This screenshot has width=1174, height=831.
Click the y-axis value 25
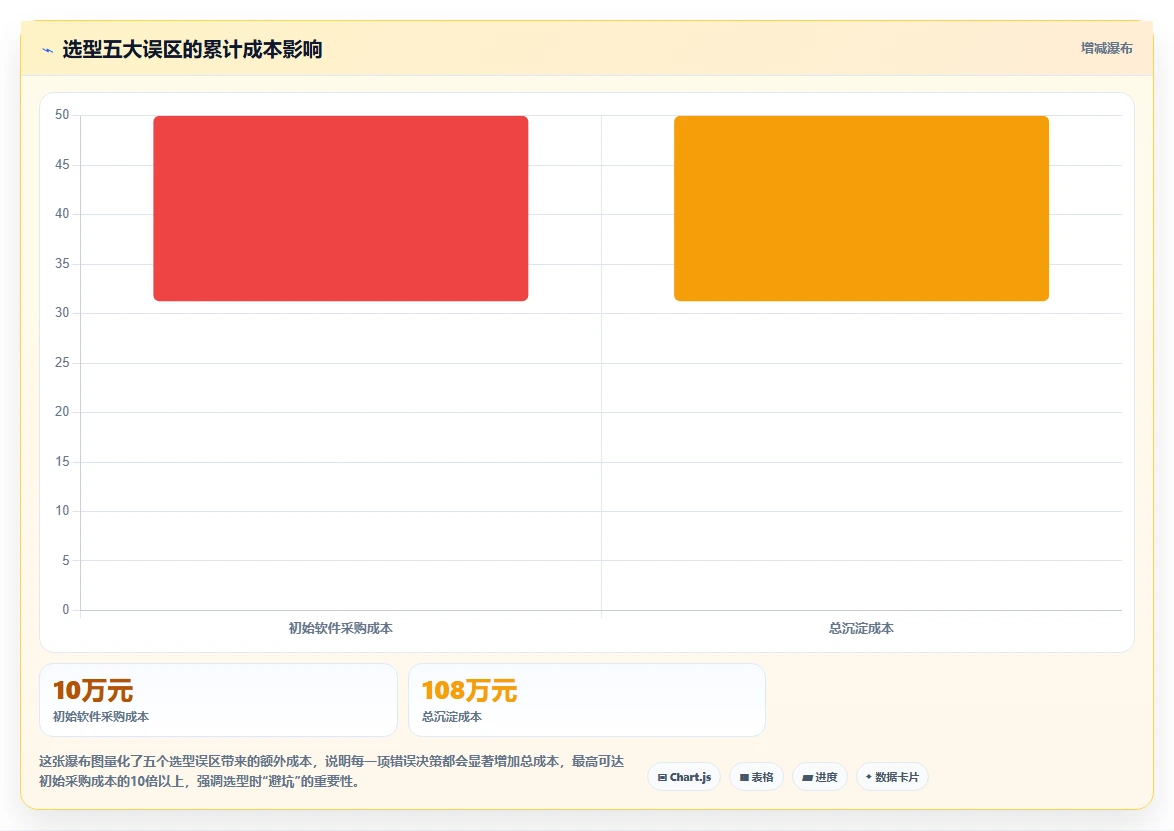[x=62, y=362]
